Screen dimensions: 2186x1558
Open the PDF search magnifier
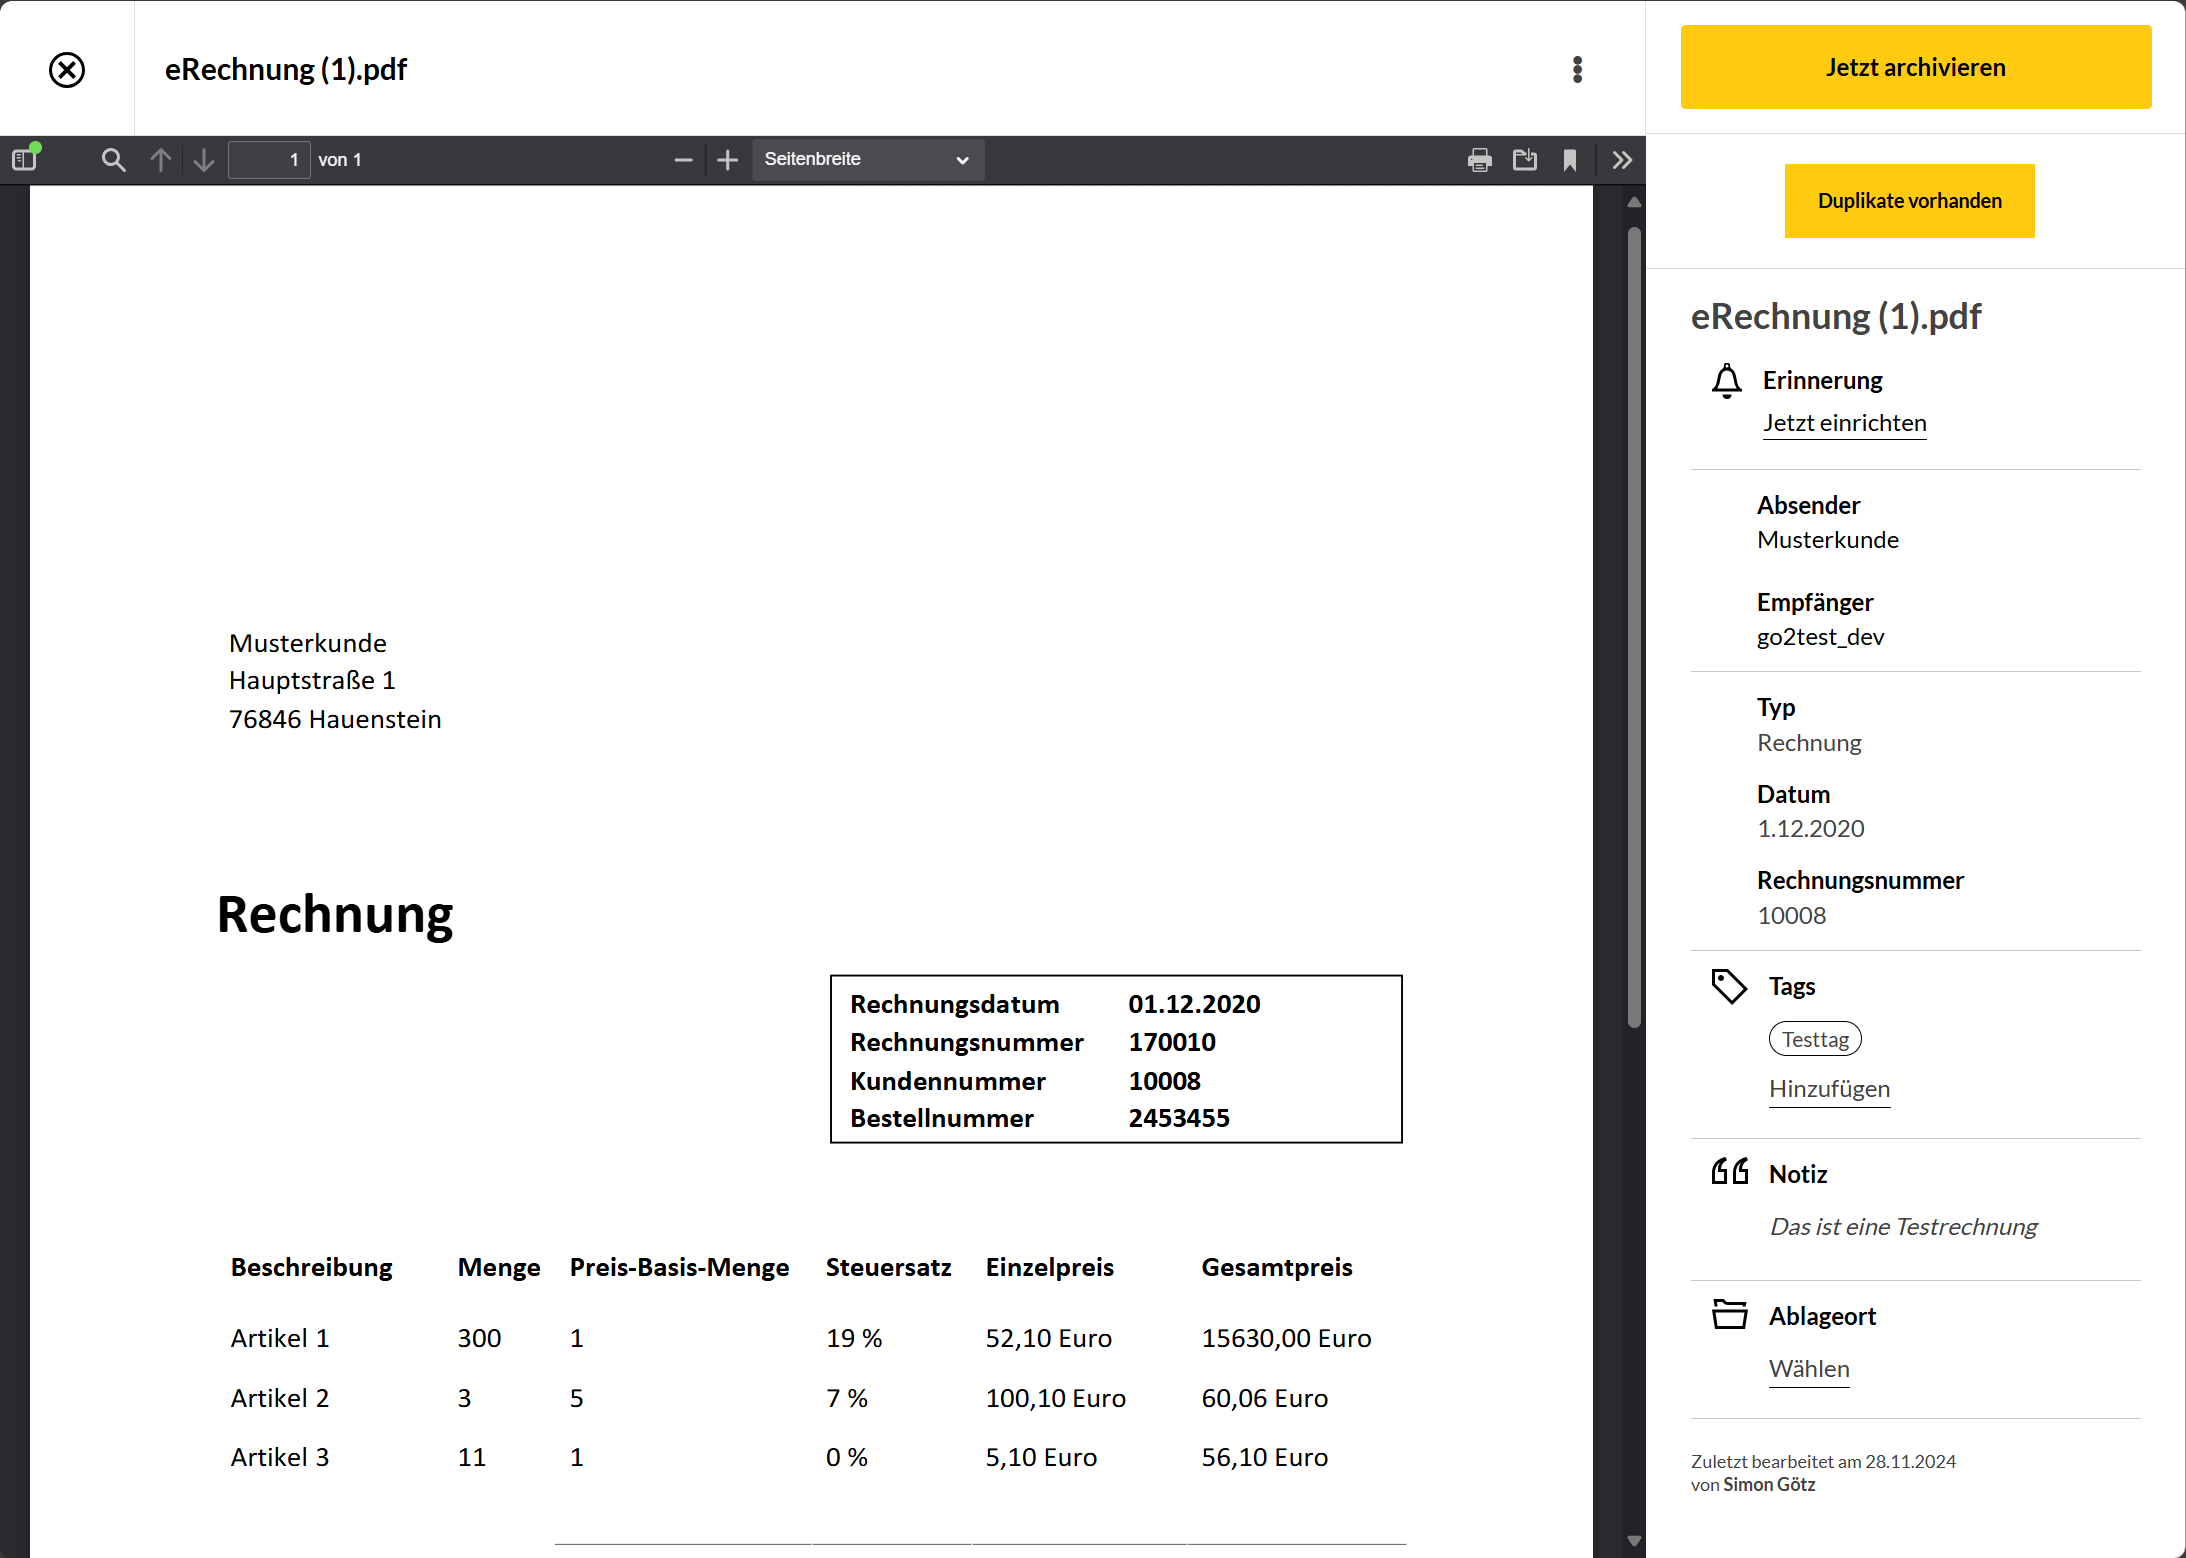113,160
